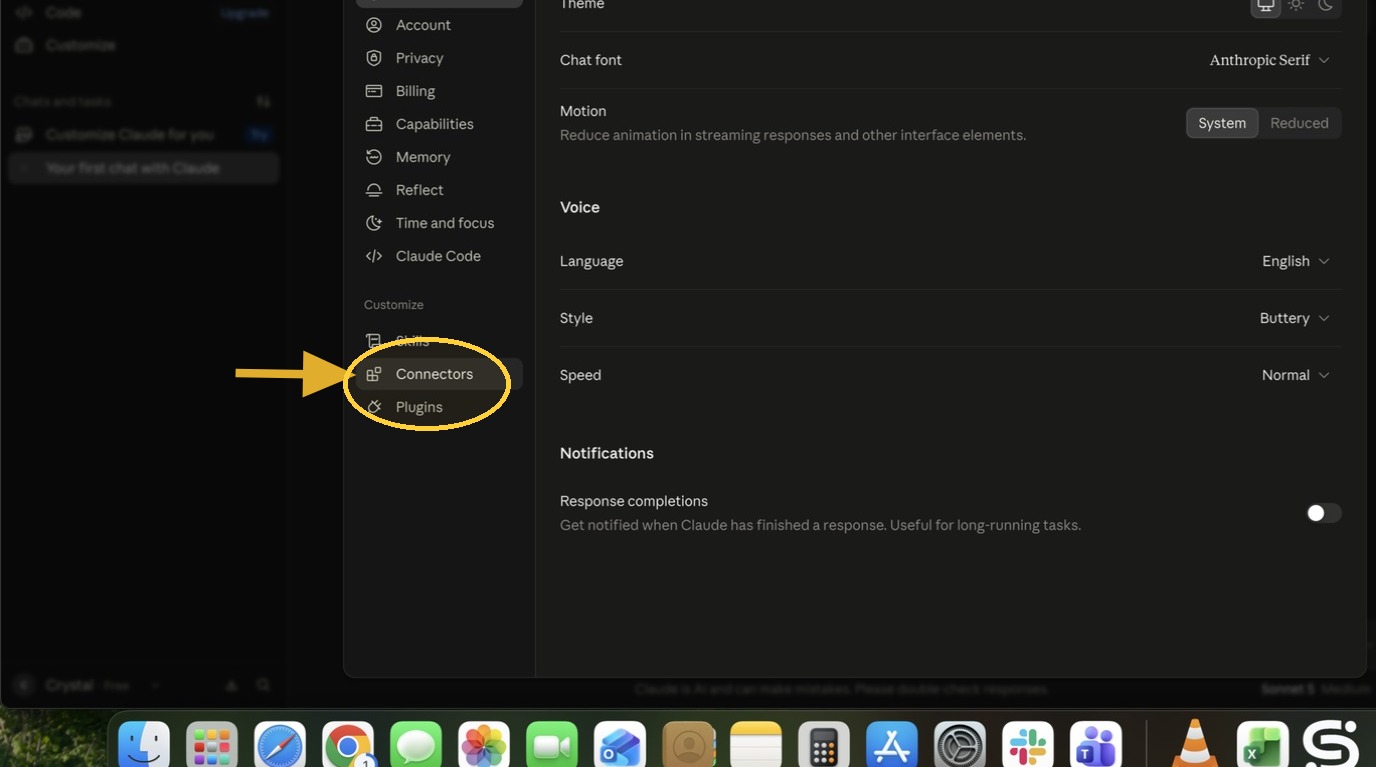Image resolution: width=1376 pixels, height=767 pixels.
Task: Open the voice Style dropdown showing Buttery
Action: point(1295,318)
